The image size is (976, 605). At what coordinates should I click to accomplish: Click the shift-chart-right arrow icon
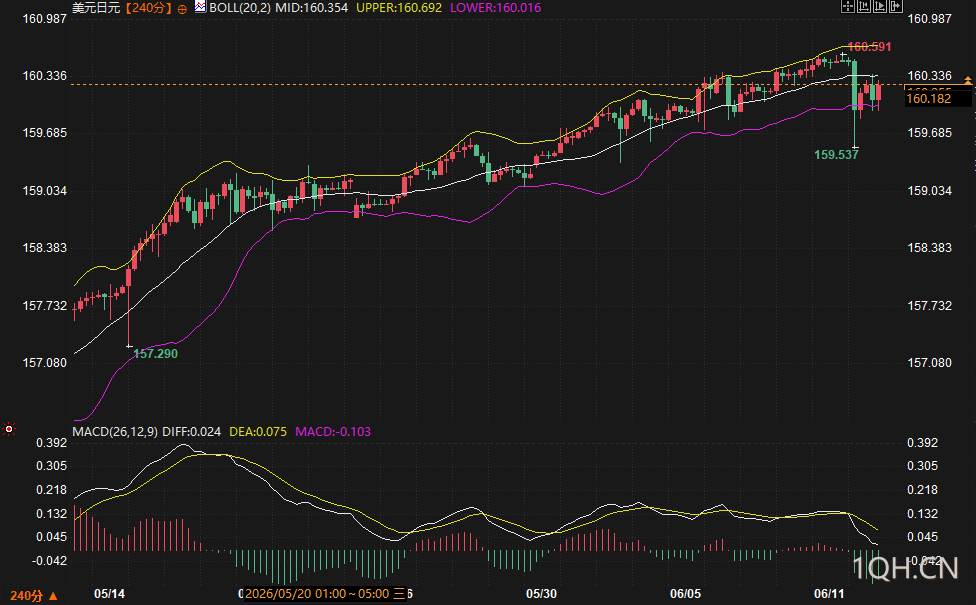pos(896,6)
